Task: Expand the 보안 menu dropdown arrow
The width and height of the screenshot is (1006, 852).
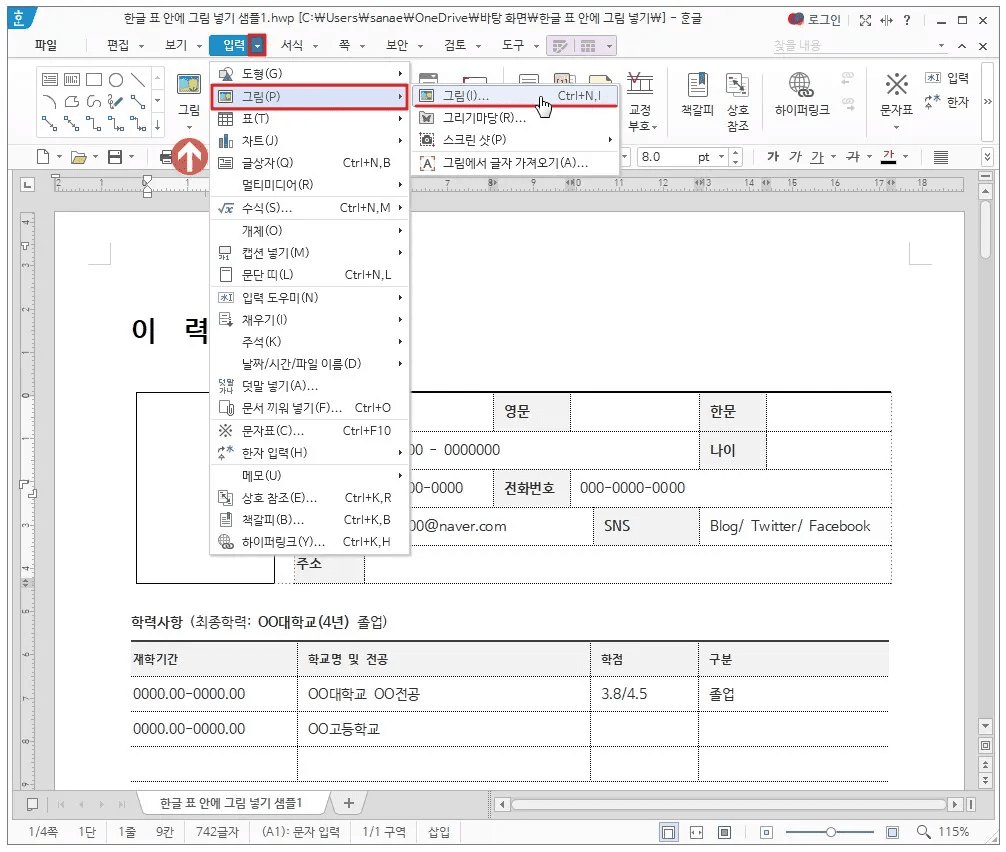Action: pos(420,46)
